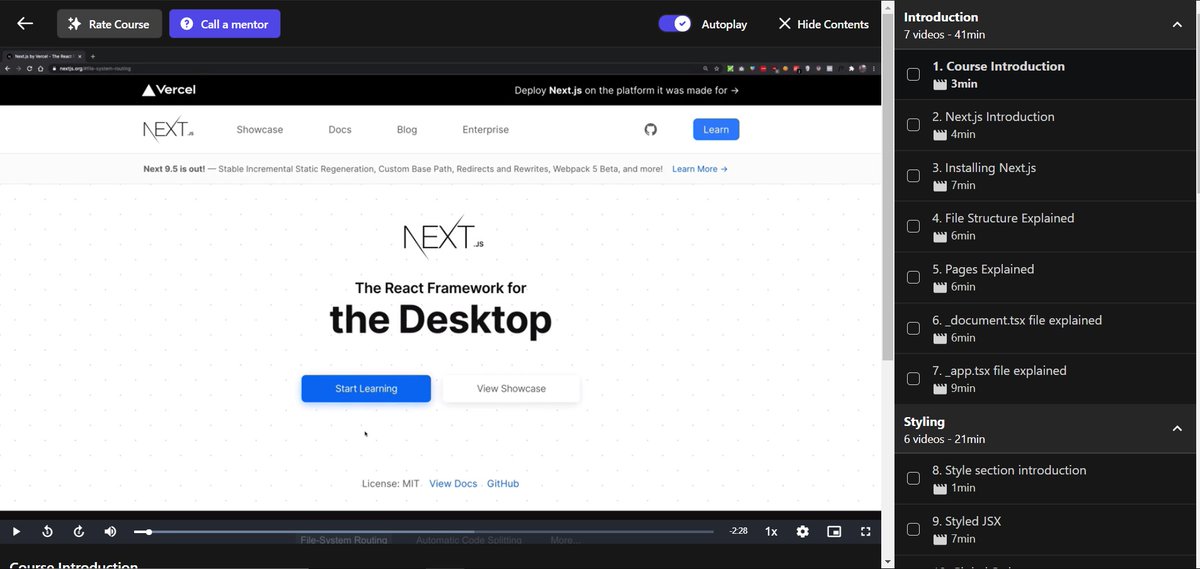The image size is (1200, 569).
Task: Check off Course Introduction lesson
Action: [x=913, y=74]
